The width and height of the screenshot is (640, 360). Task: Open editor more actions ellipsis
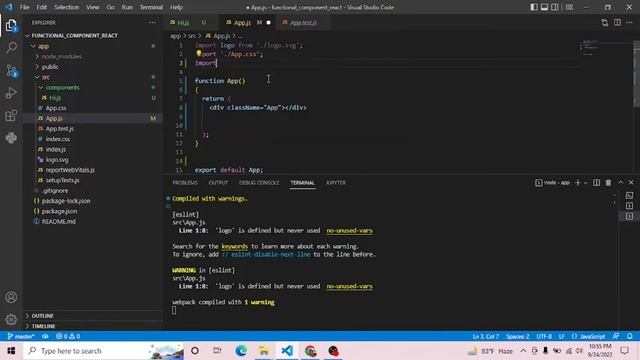coord(629,23)
